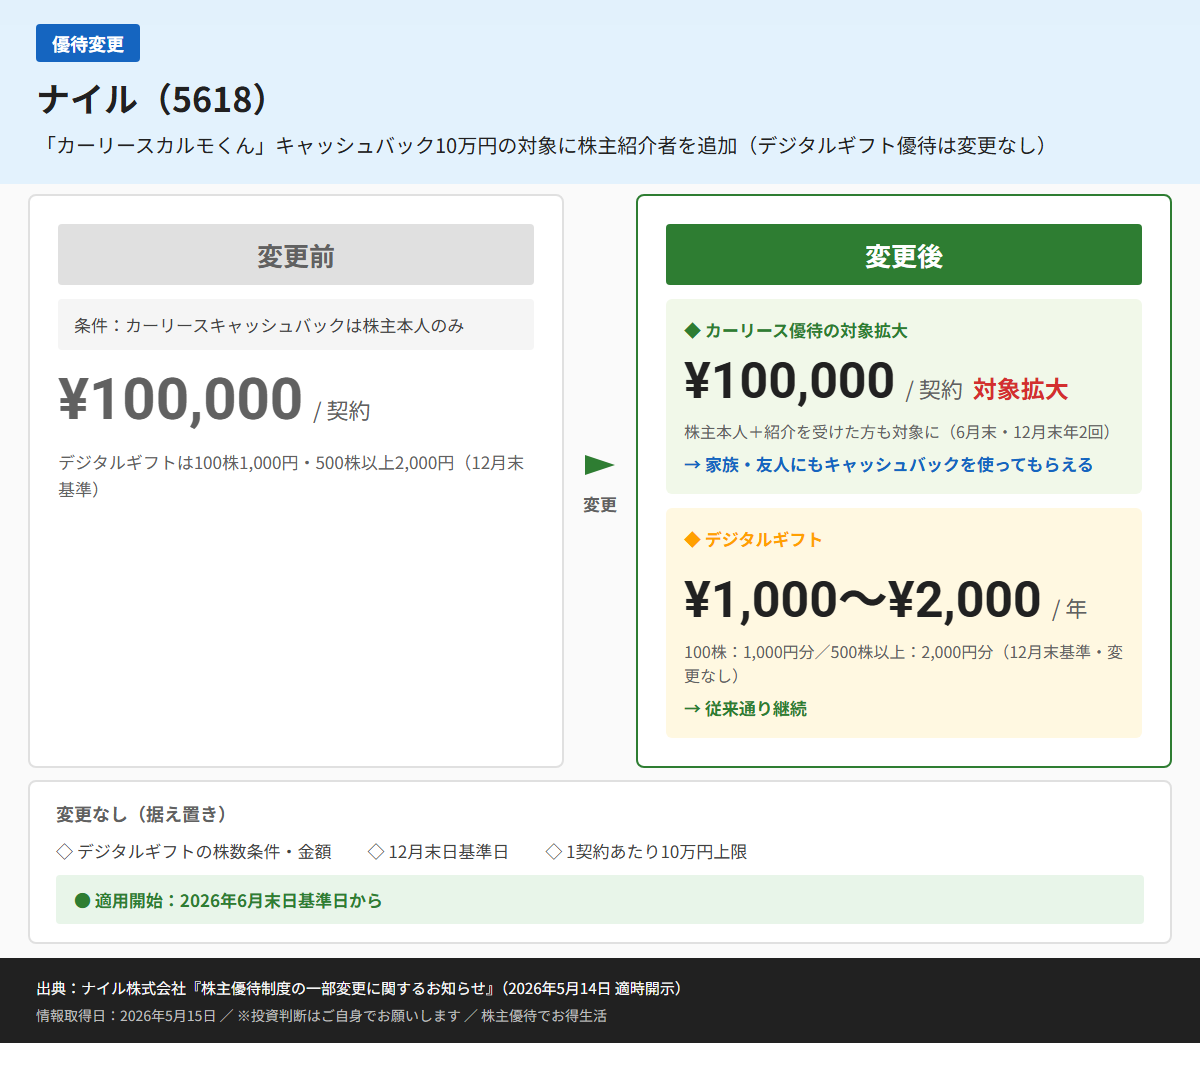Click the condition box 条件：カーリースキャッシュバックは株主本人のみ
The height and width of the screenshot is (1067, 1200).
(x=296, y=325)
